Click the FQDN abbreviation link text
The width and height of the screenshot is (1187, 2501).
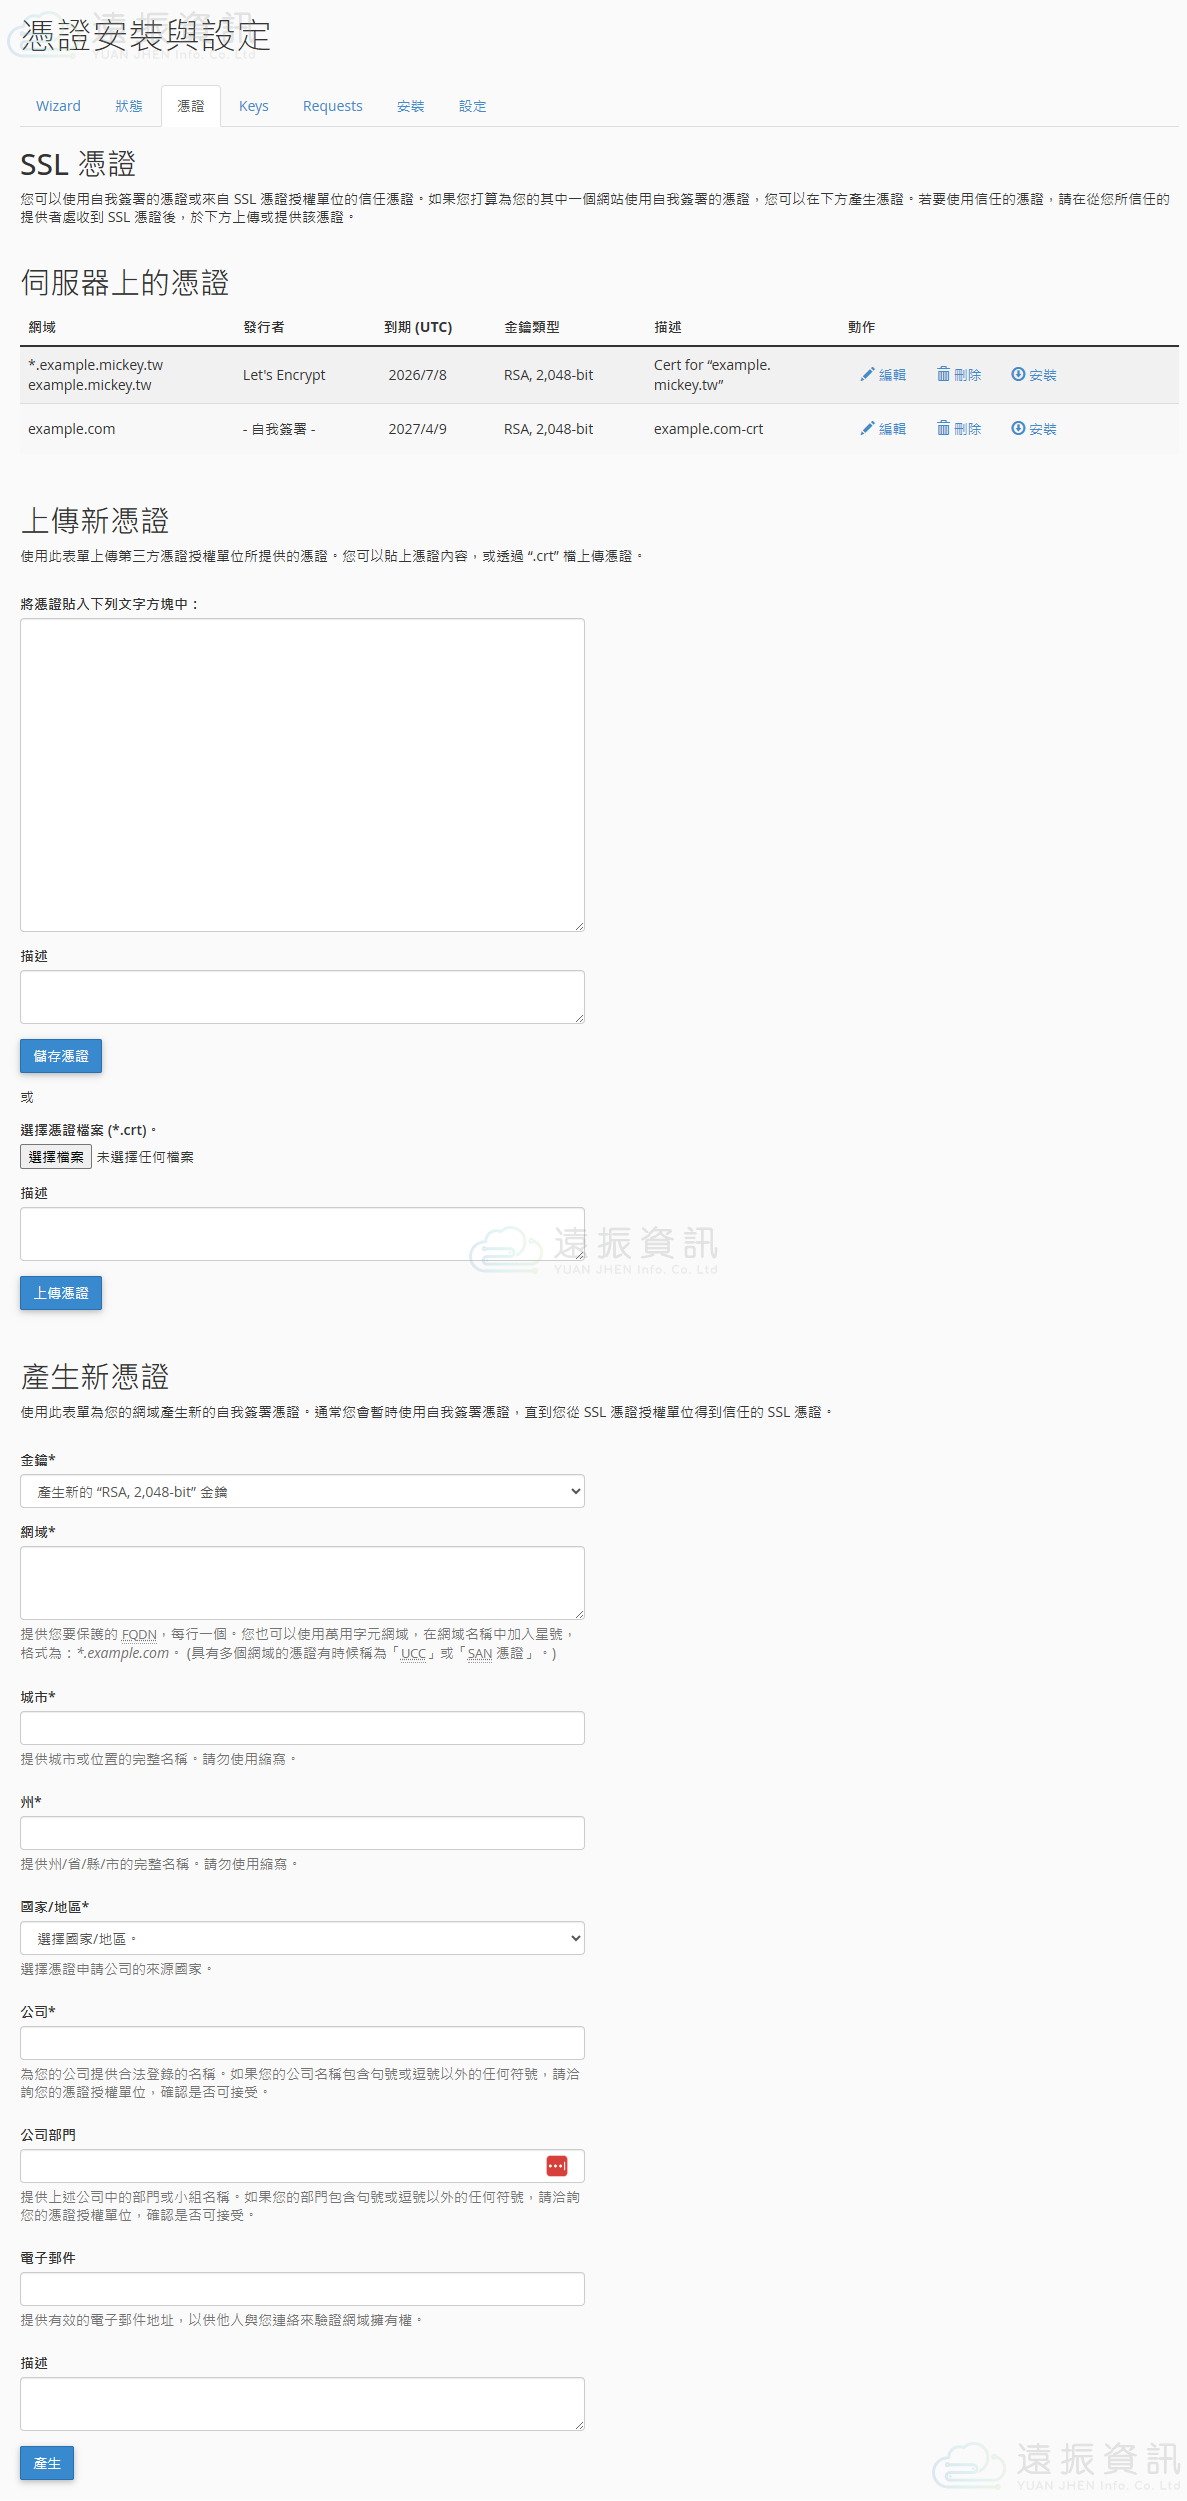pos(139,1635)
